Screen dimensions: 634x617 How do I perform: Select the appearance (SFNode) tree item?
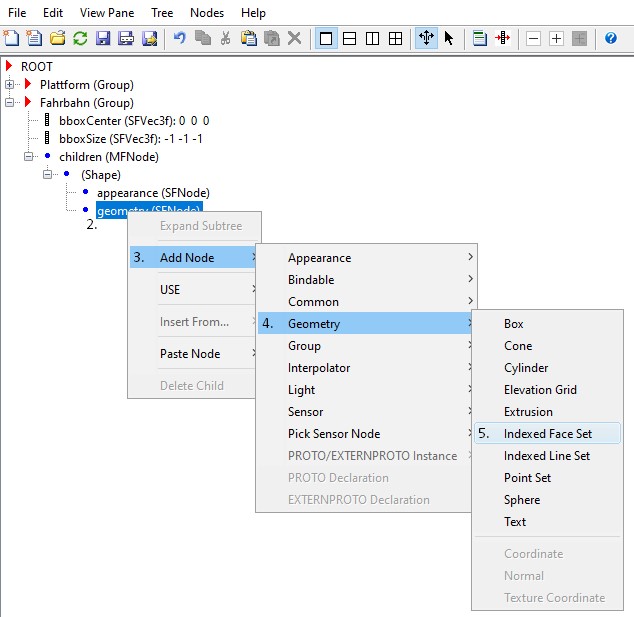click(x=152, y=193)
